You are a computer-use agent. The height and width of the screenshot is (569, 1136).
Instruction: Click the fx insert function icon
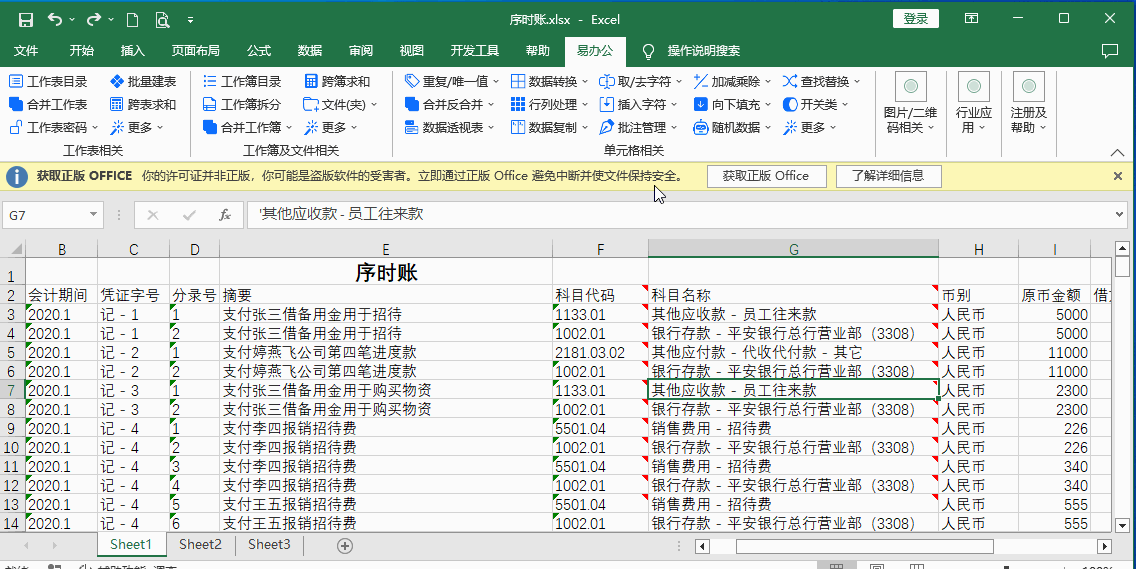[225, 215]
